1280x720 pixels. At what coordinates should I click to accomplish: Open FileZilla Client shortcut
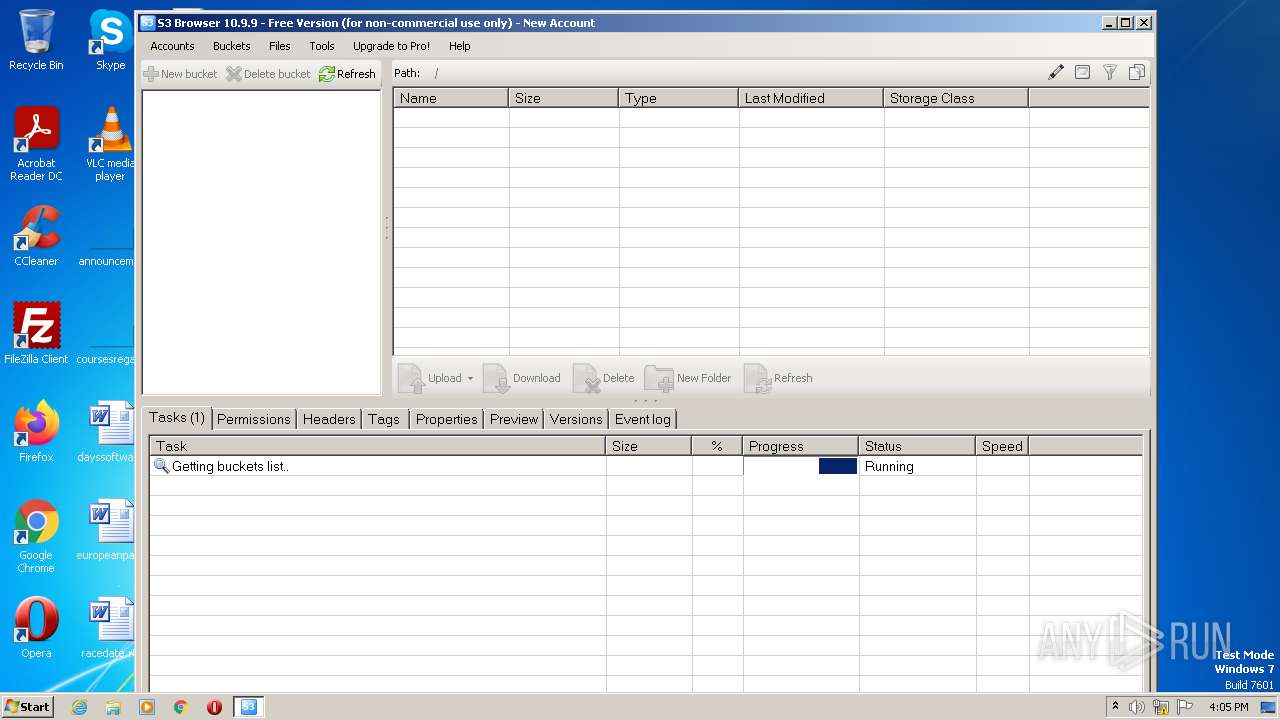click(x=36, y=334)
